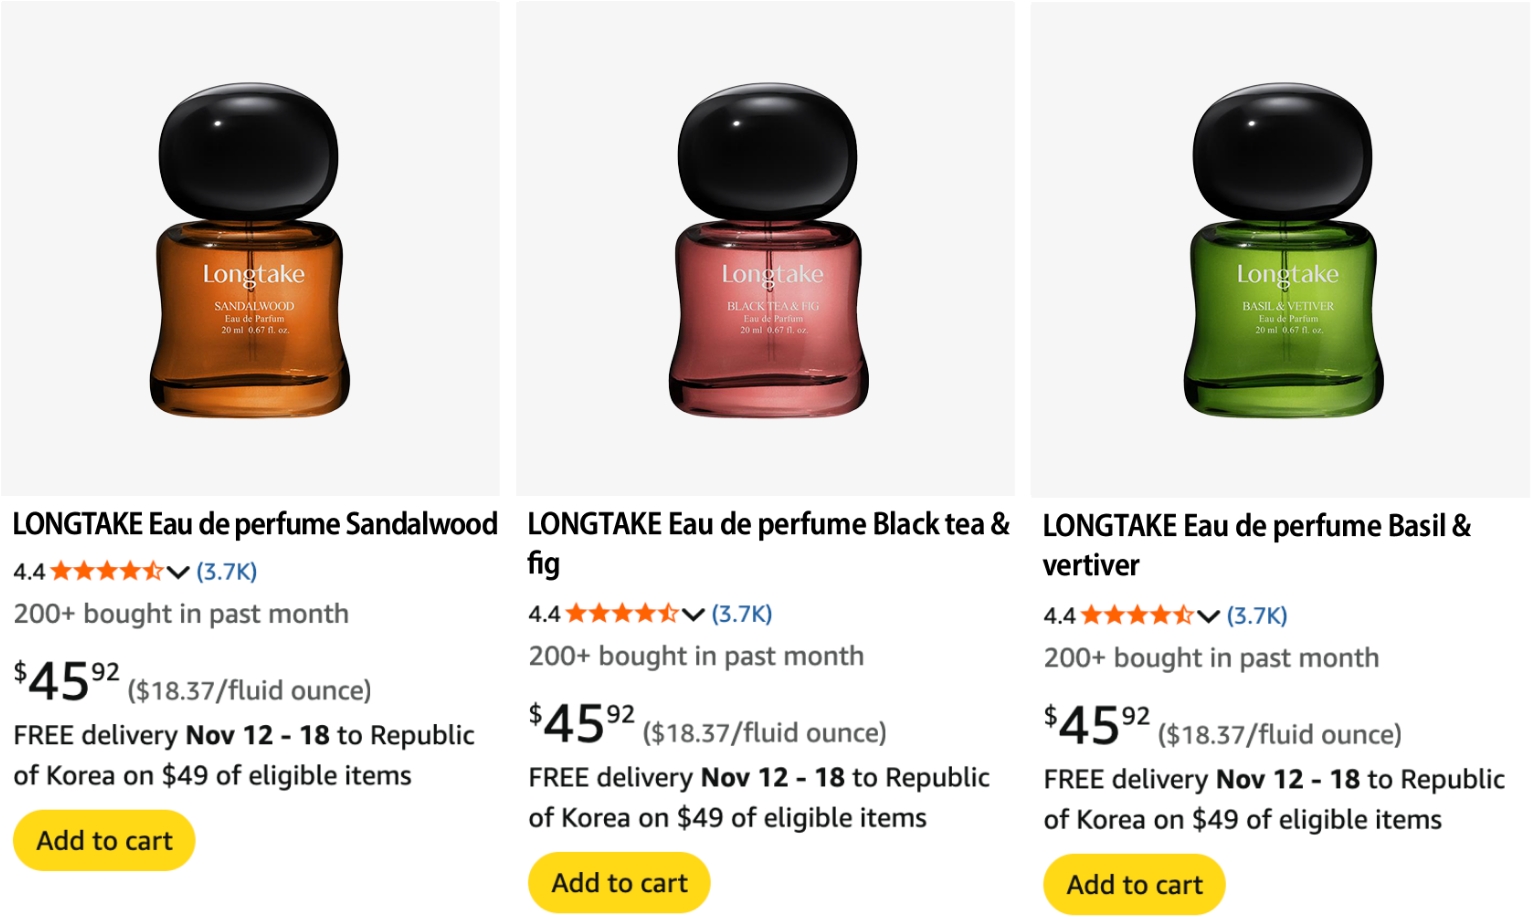This screenshot has height=917, width=1532.
Task: Open the Black tea & fig ratings dropdown
Action: pos(693,614)
